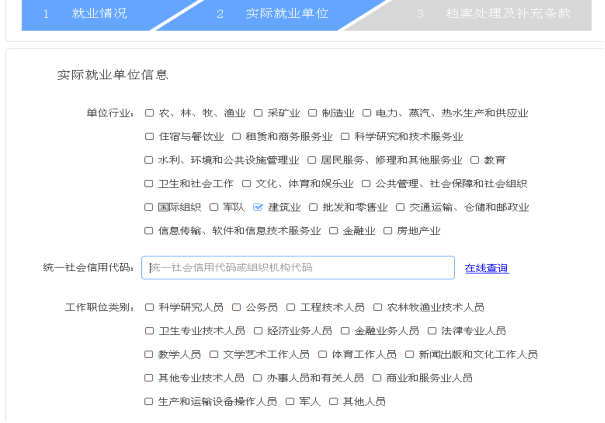Click the 单位行业 field label
This screenshot has height=423, width=605.
(x=110, y=113)
